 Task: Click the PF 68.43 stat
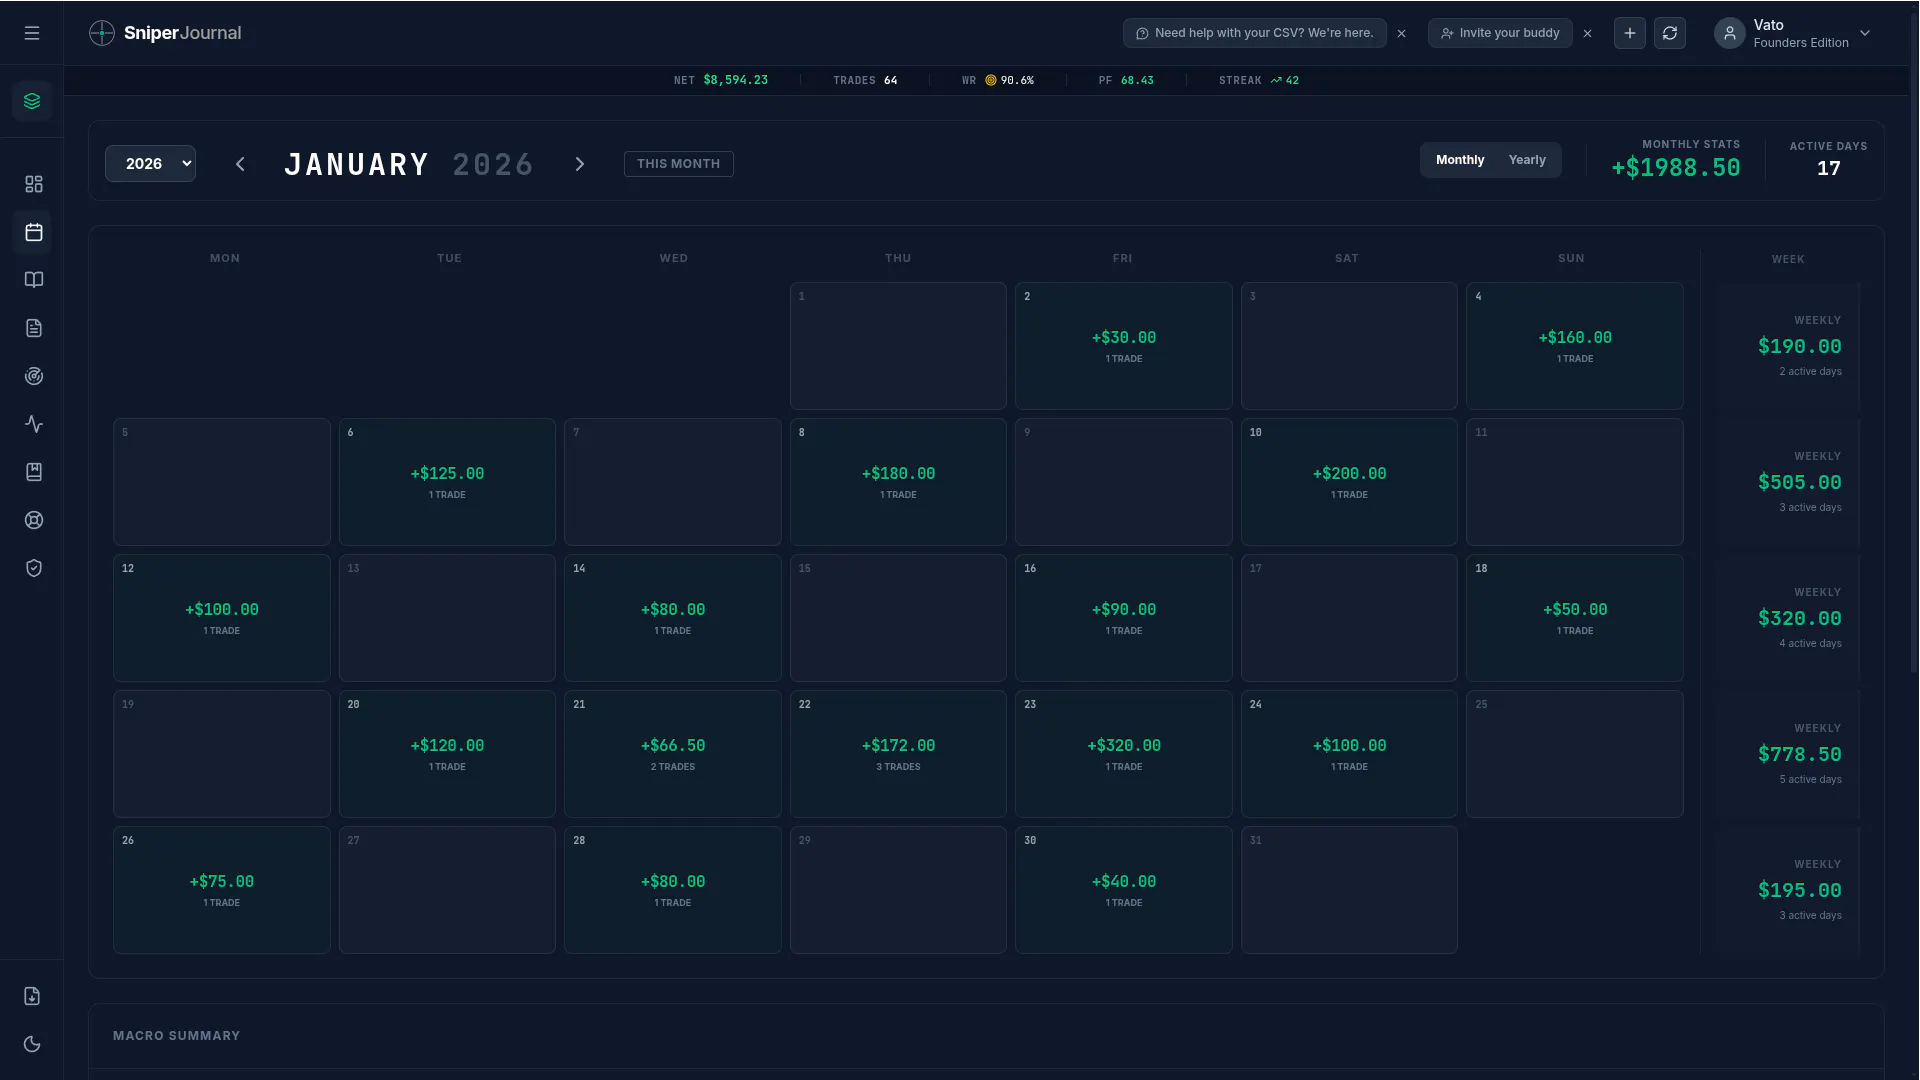pos(1126,80)
